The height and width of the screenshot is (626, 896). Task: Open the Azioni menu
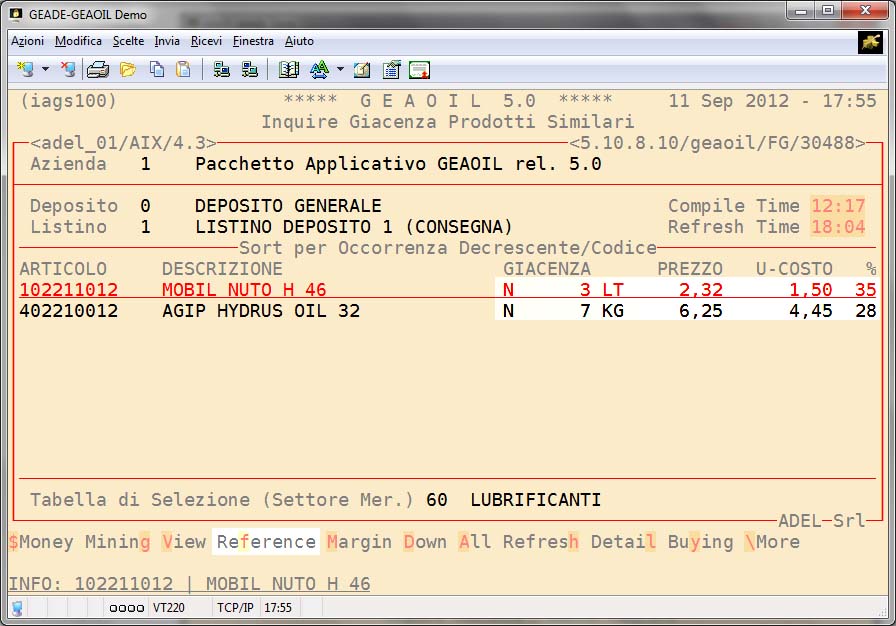pyautogui.click(x=27, y=41)
